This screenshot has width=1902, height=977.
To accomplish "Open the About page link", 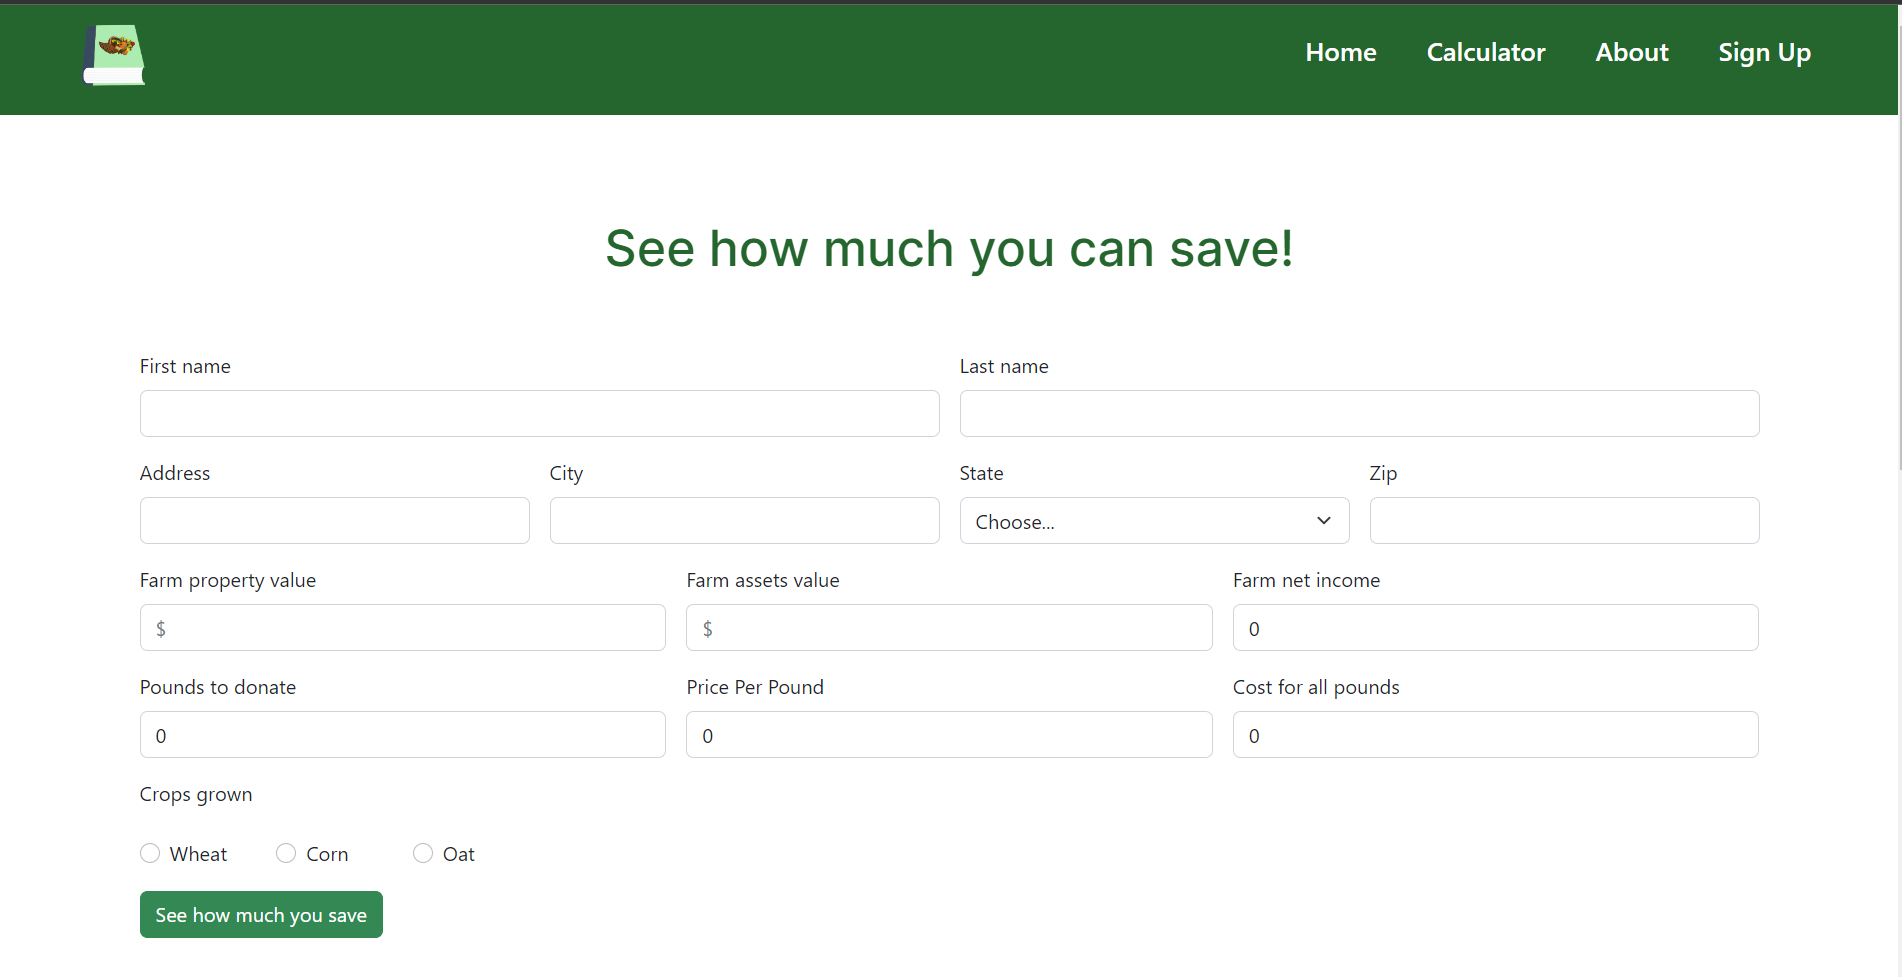I will [x=1632, y=52].
